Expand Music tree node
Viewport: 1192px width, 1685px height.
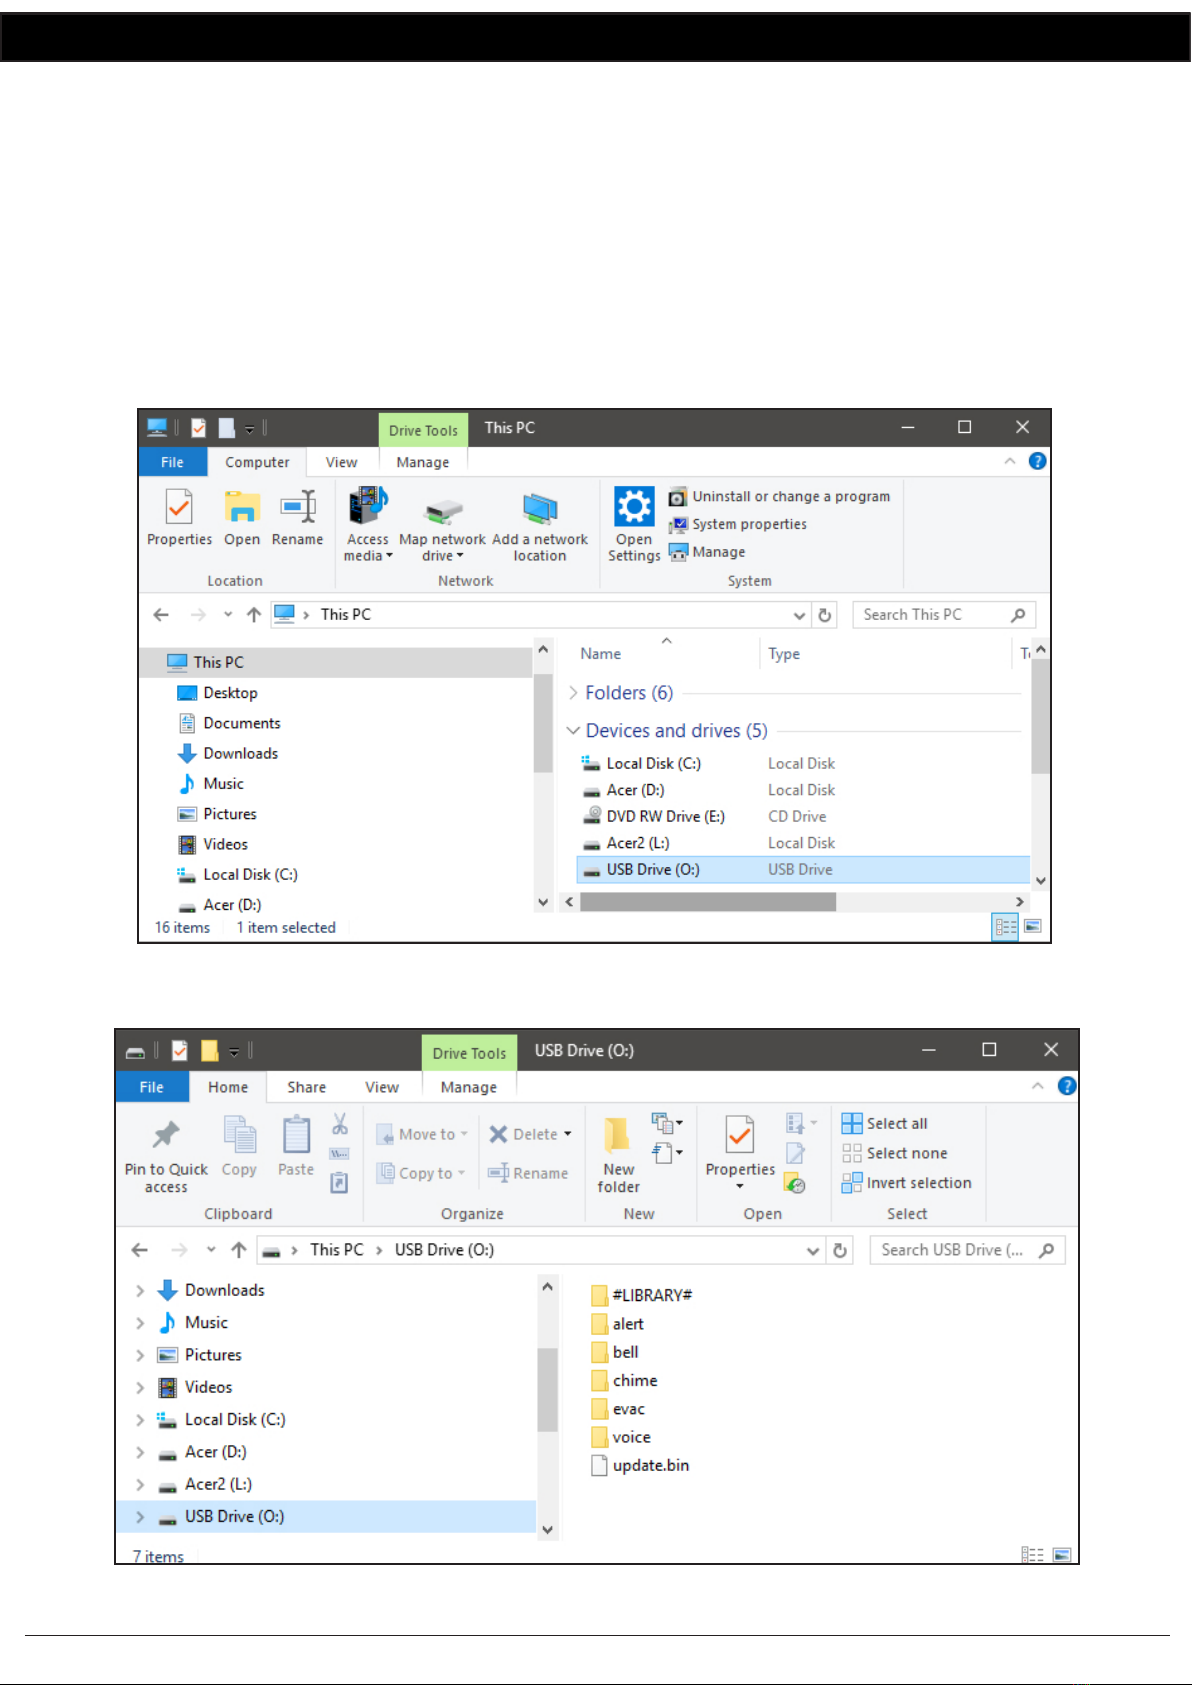click(x=140, y=1323)
